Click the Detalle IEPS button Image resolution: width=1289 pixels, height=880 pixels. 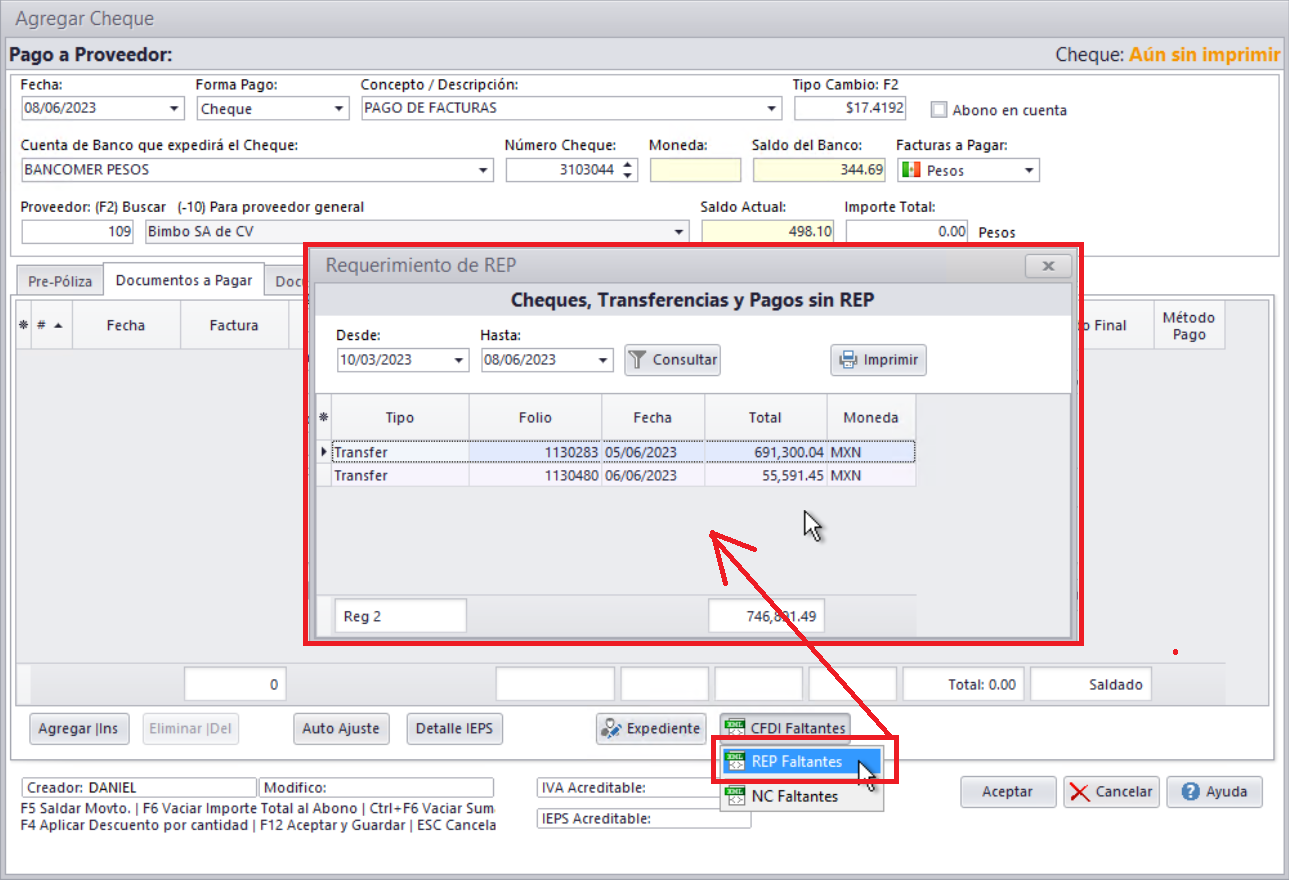click(x=455, y=729)
